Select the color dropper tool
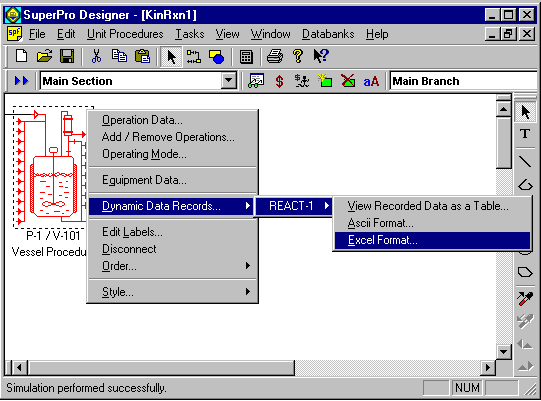Viewport: 541px width, 401px height. [525, 299]
